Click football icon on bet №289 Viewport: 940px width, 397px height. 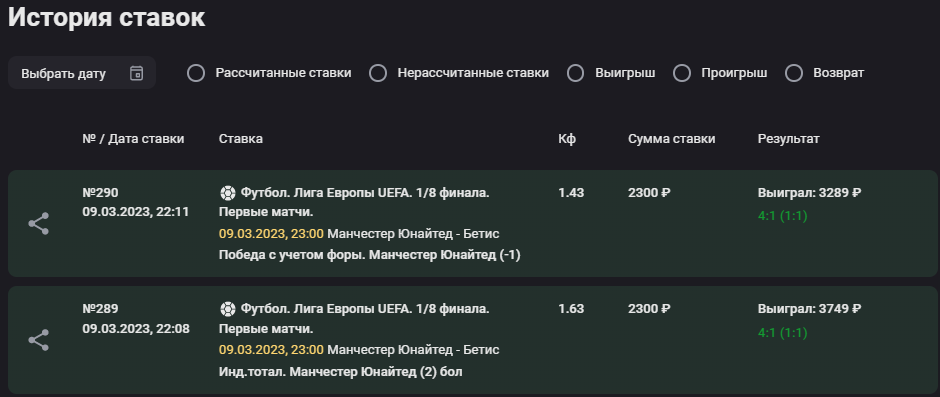point(227,309)
